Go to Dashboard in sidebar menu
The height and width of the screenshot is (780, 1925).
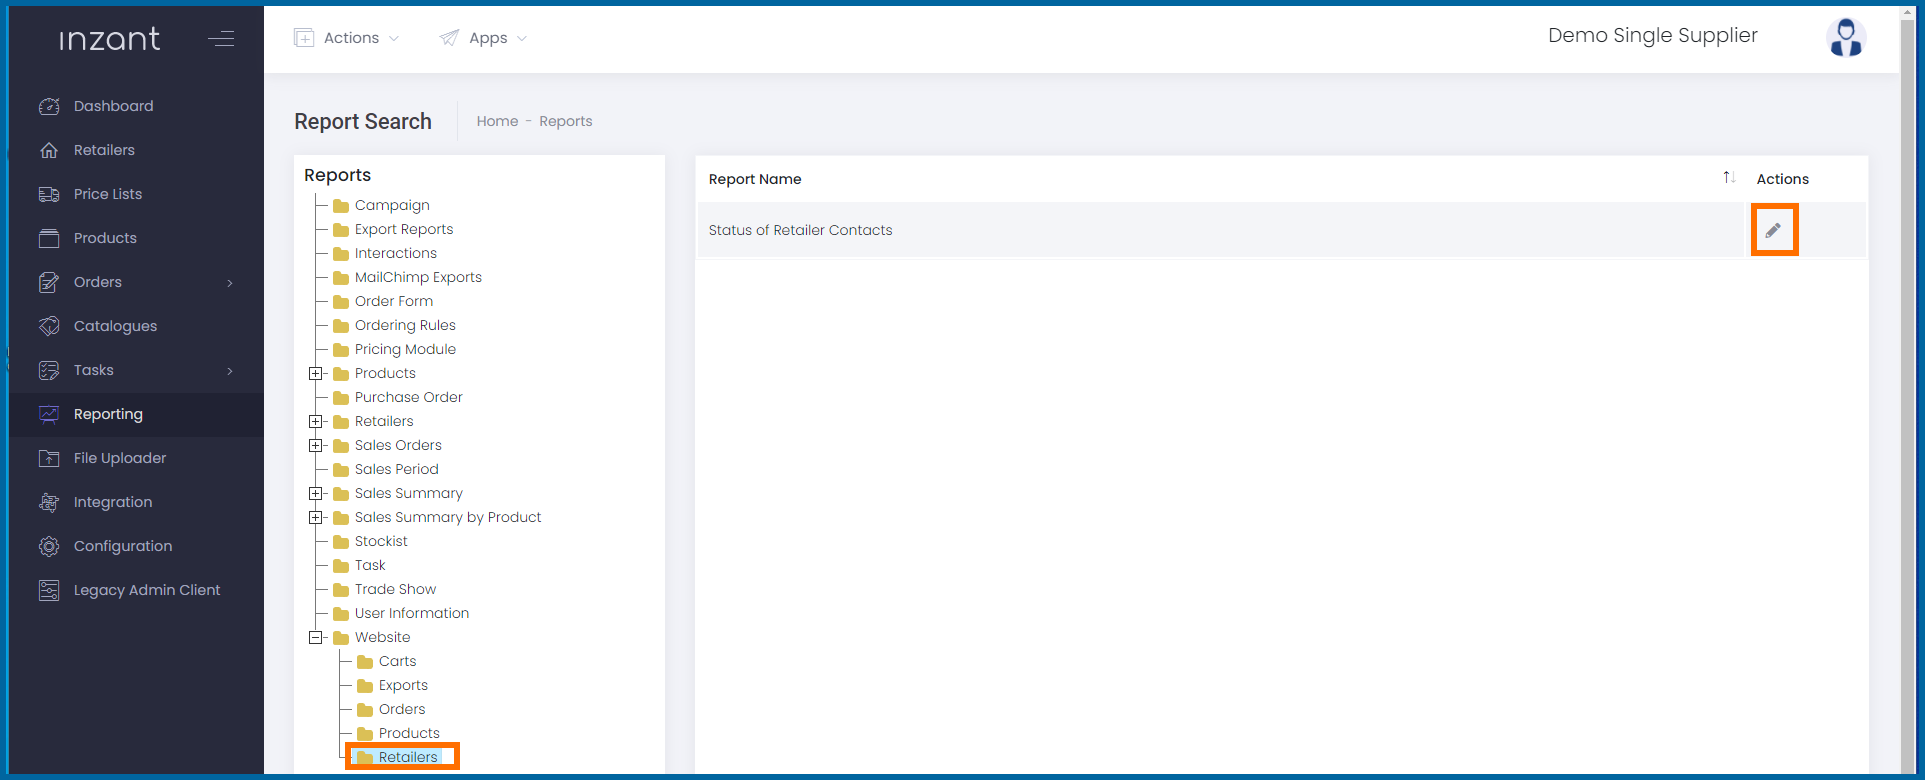click(113, 106)
